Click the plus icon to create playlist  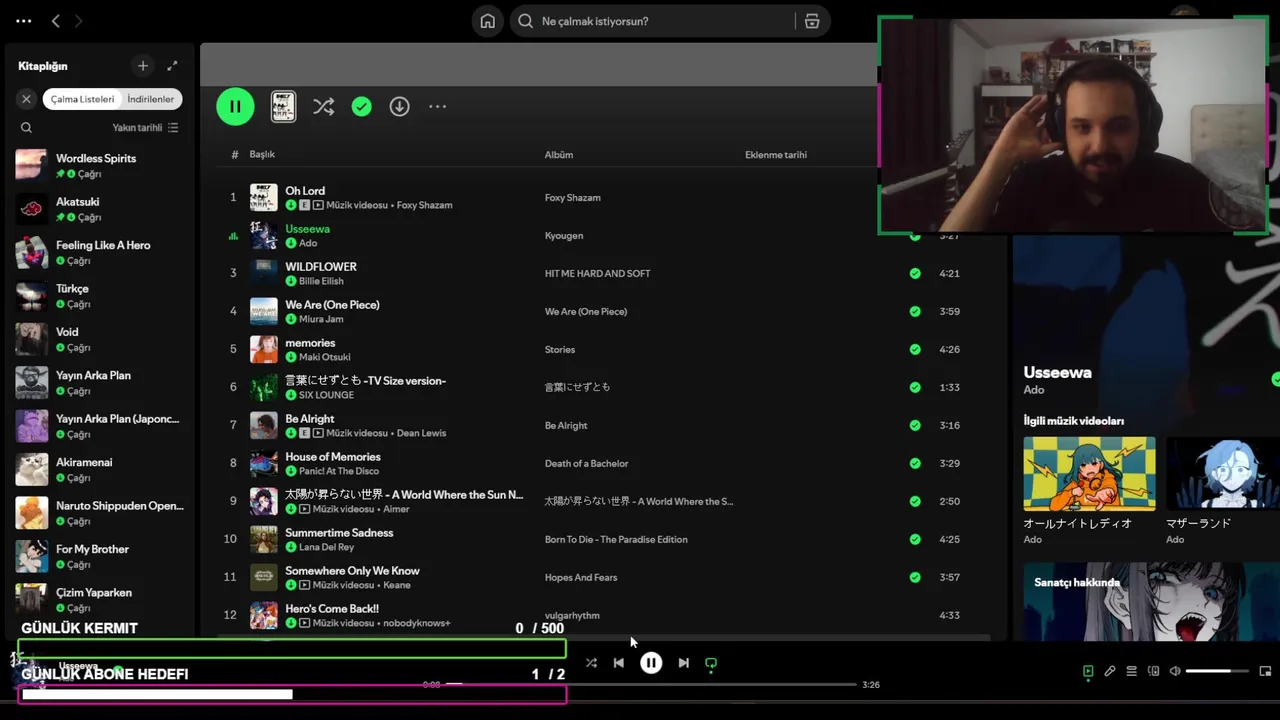pos(143,66)
